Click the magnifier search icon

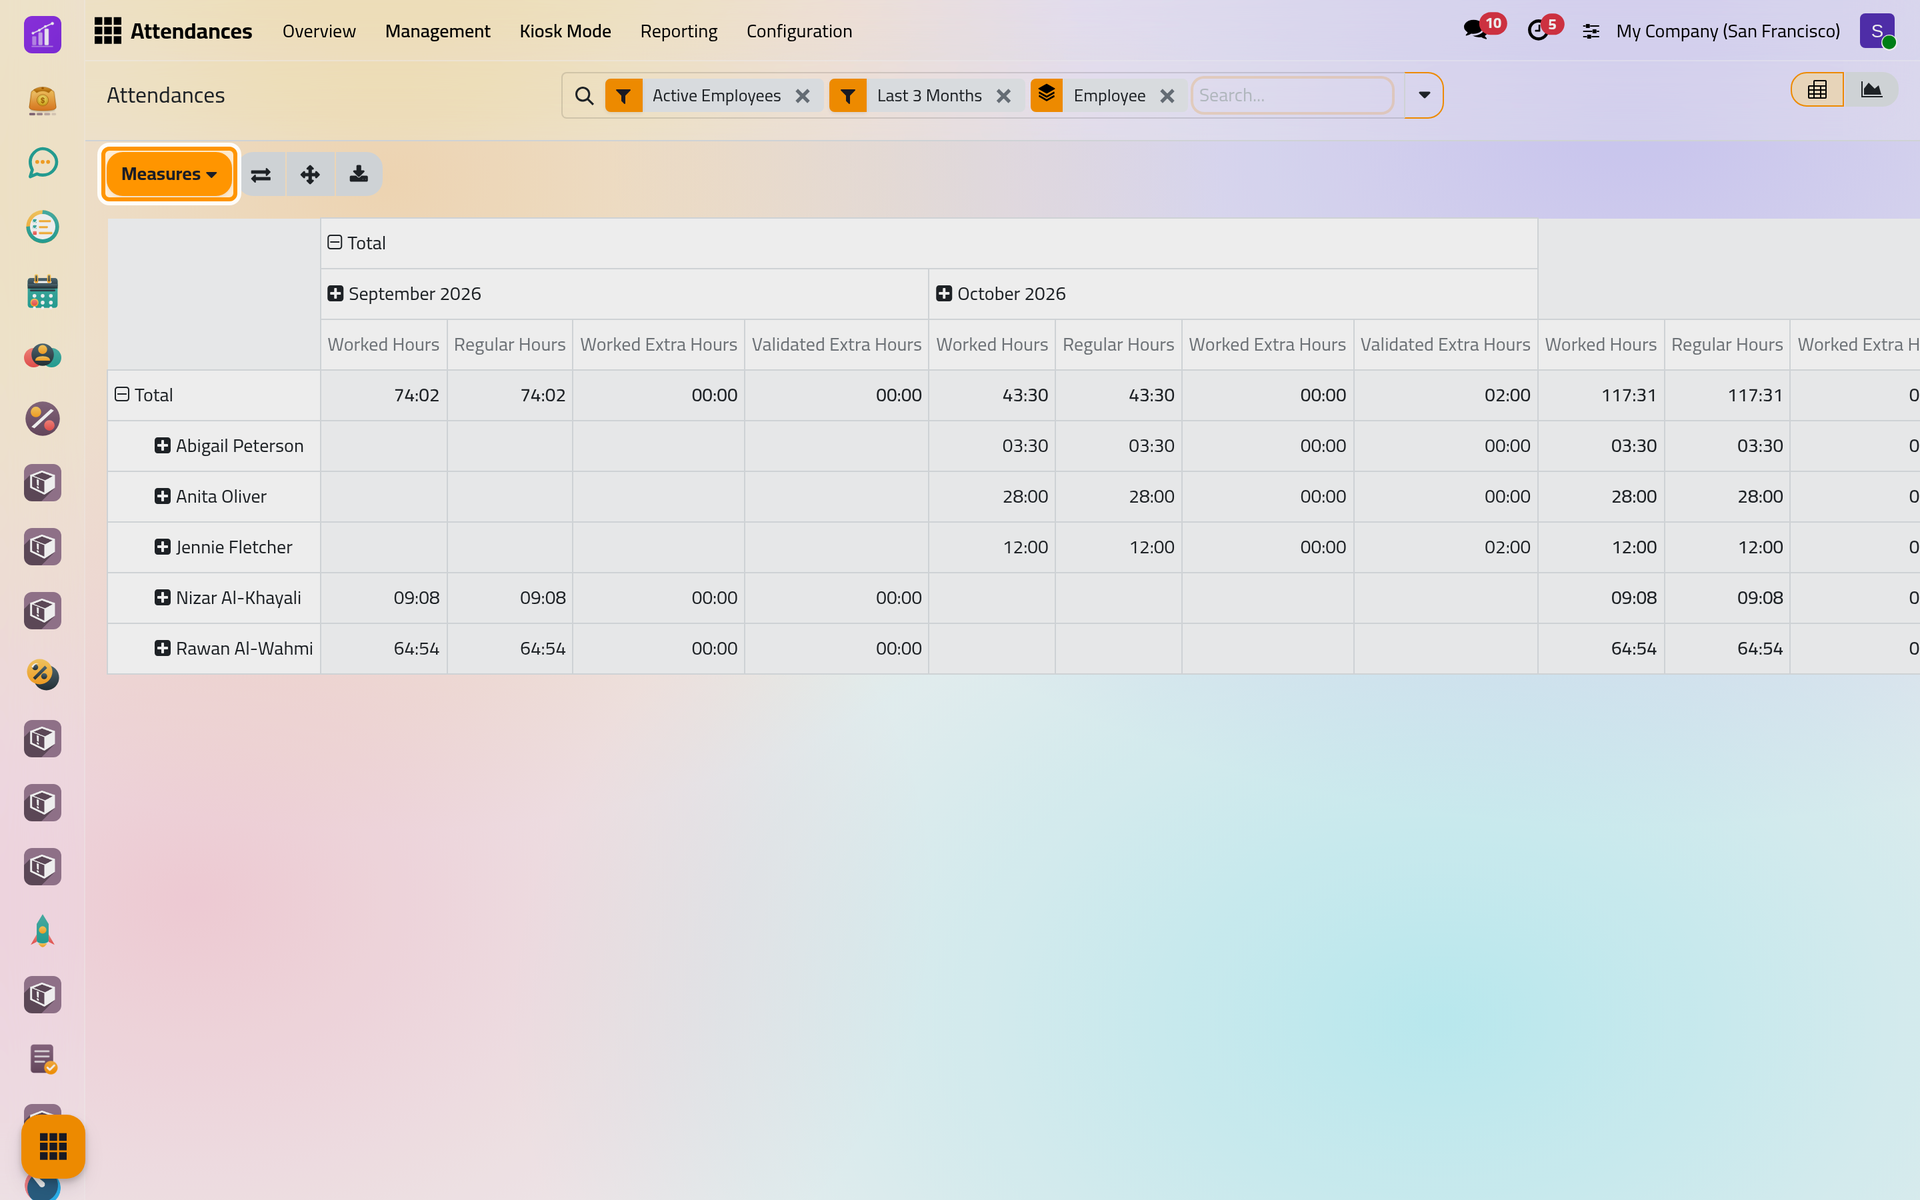(x=585, y=96)
